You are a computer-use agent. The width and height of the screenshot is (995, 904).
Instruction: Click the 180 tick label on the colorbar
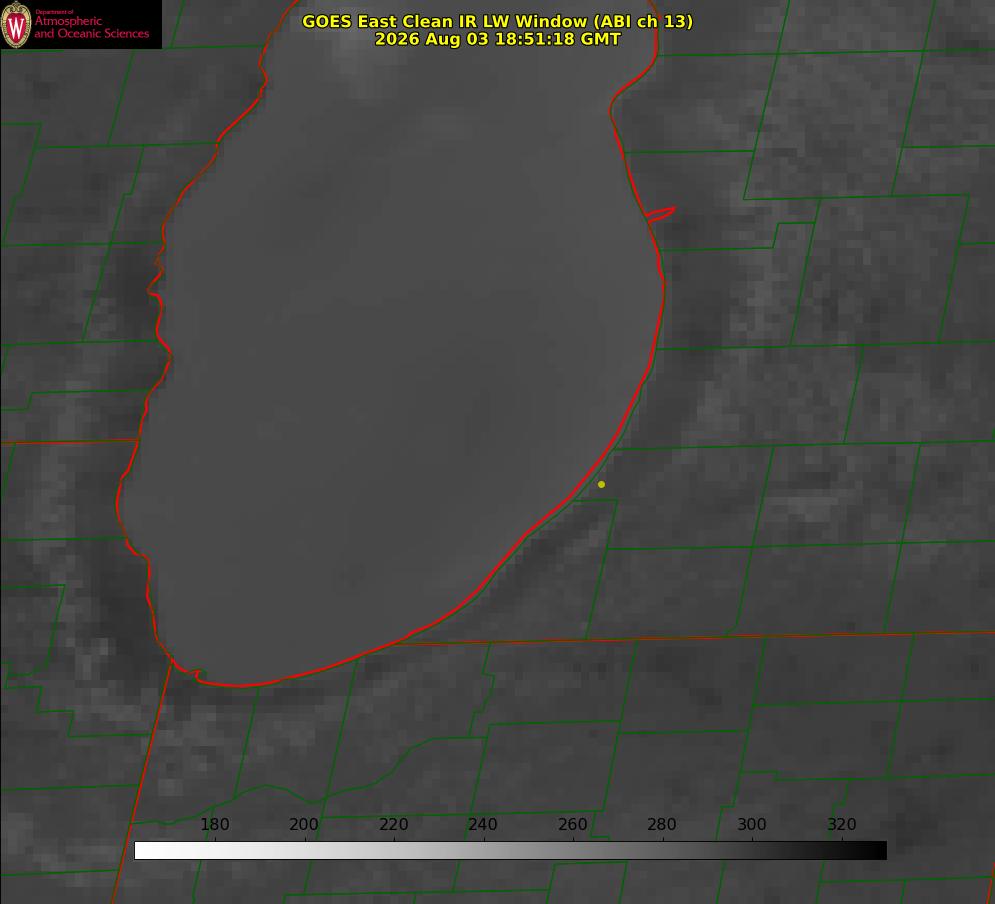coord(214,824)
